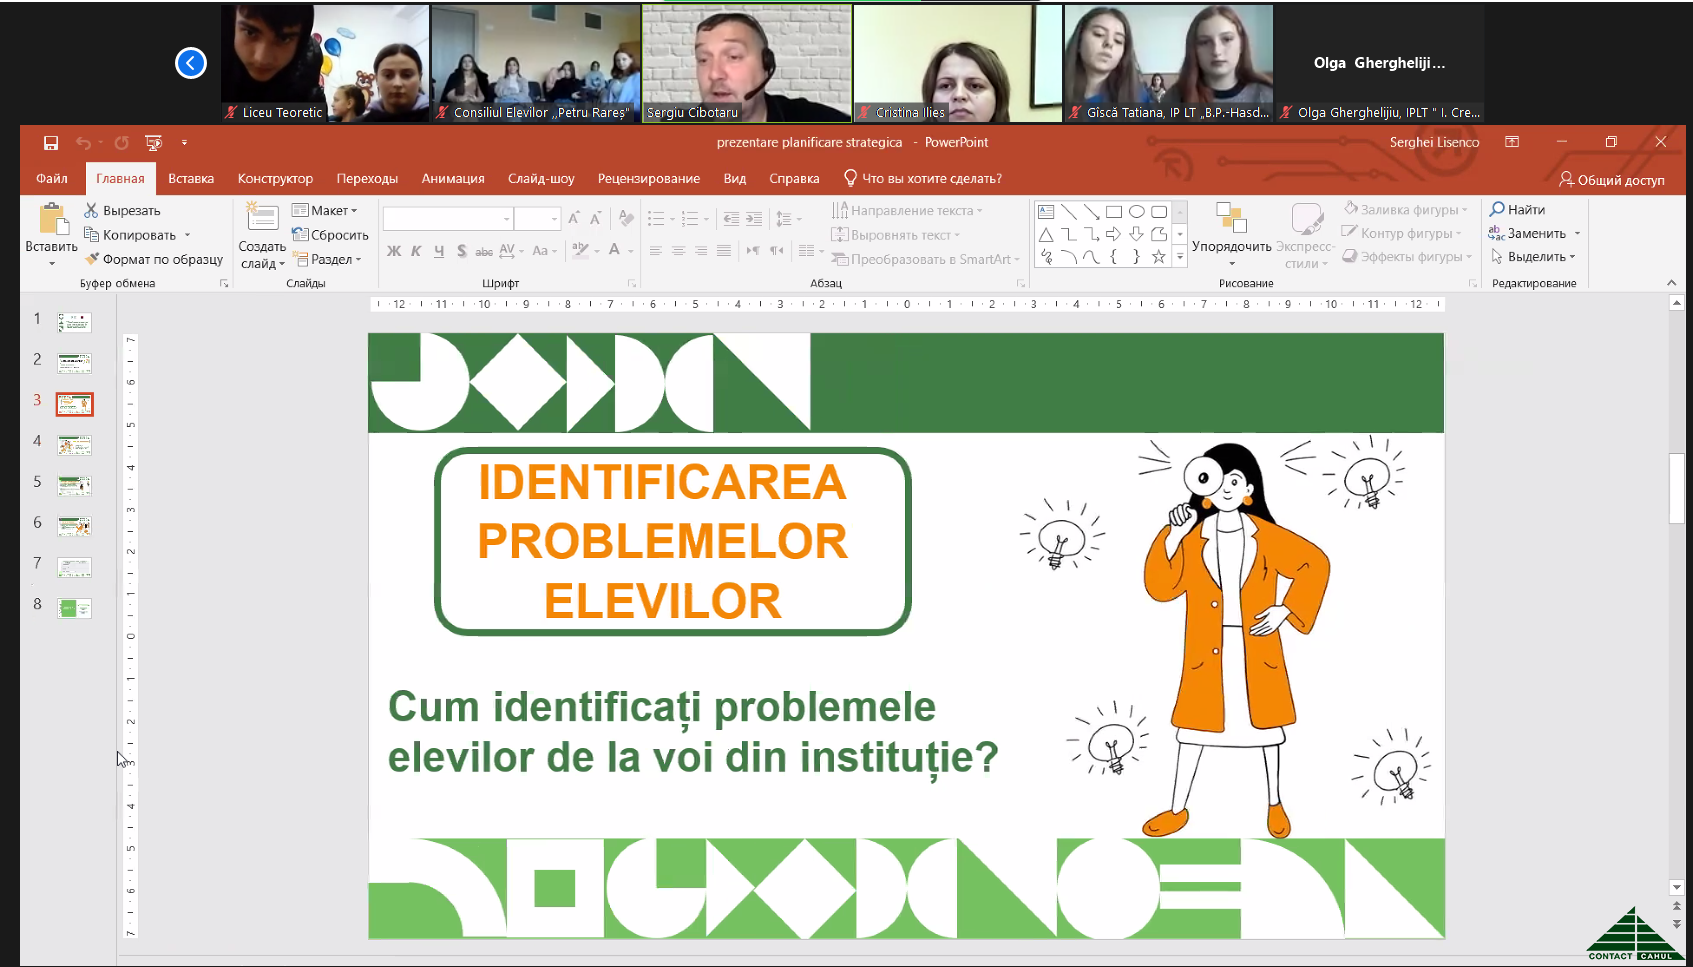Open the Layout (Макет) dropdown

pos(325,210)
